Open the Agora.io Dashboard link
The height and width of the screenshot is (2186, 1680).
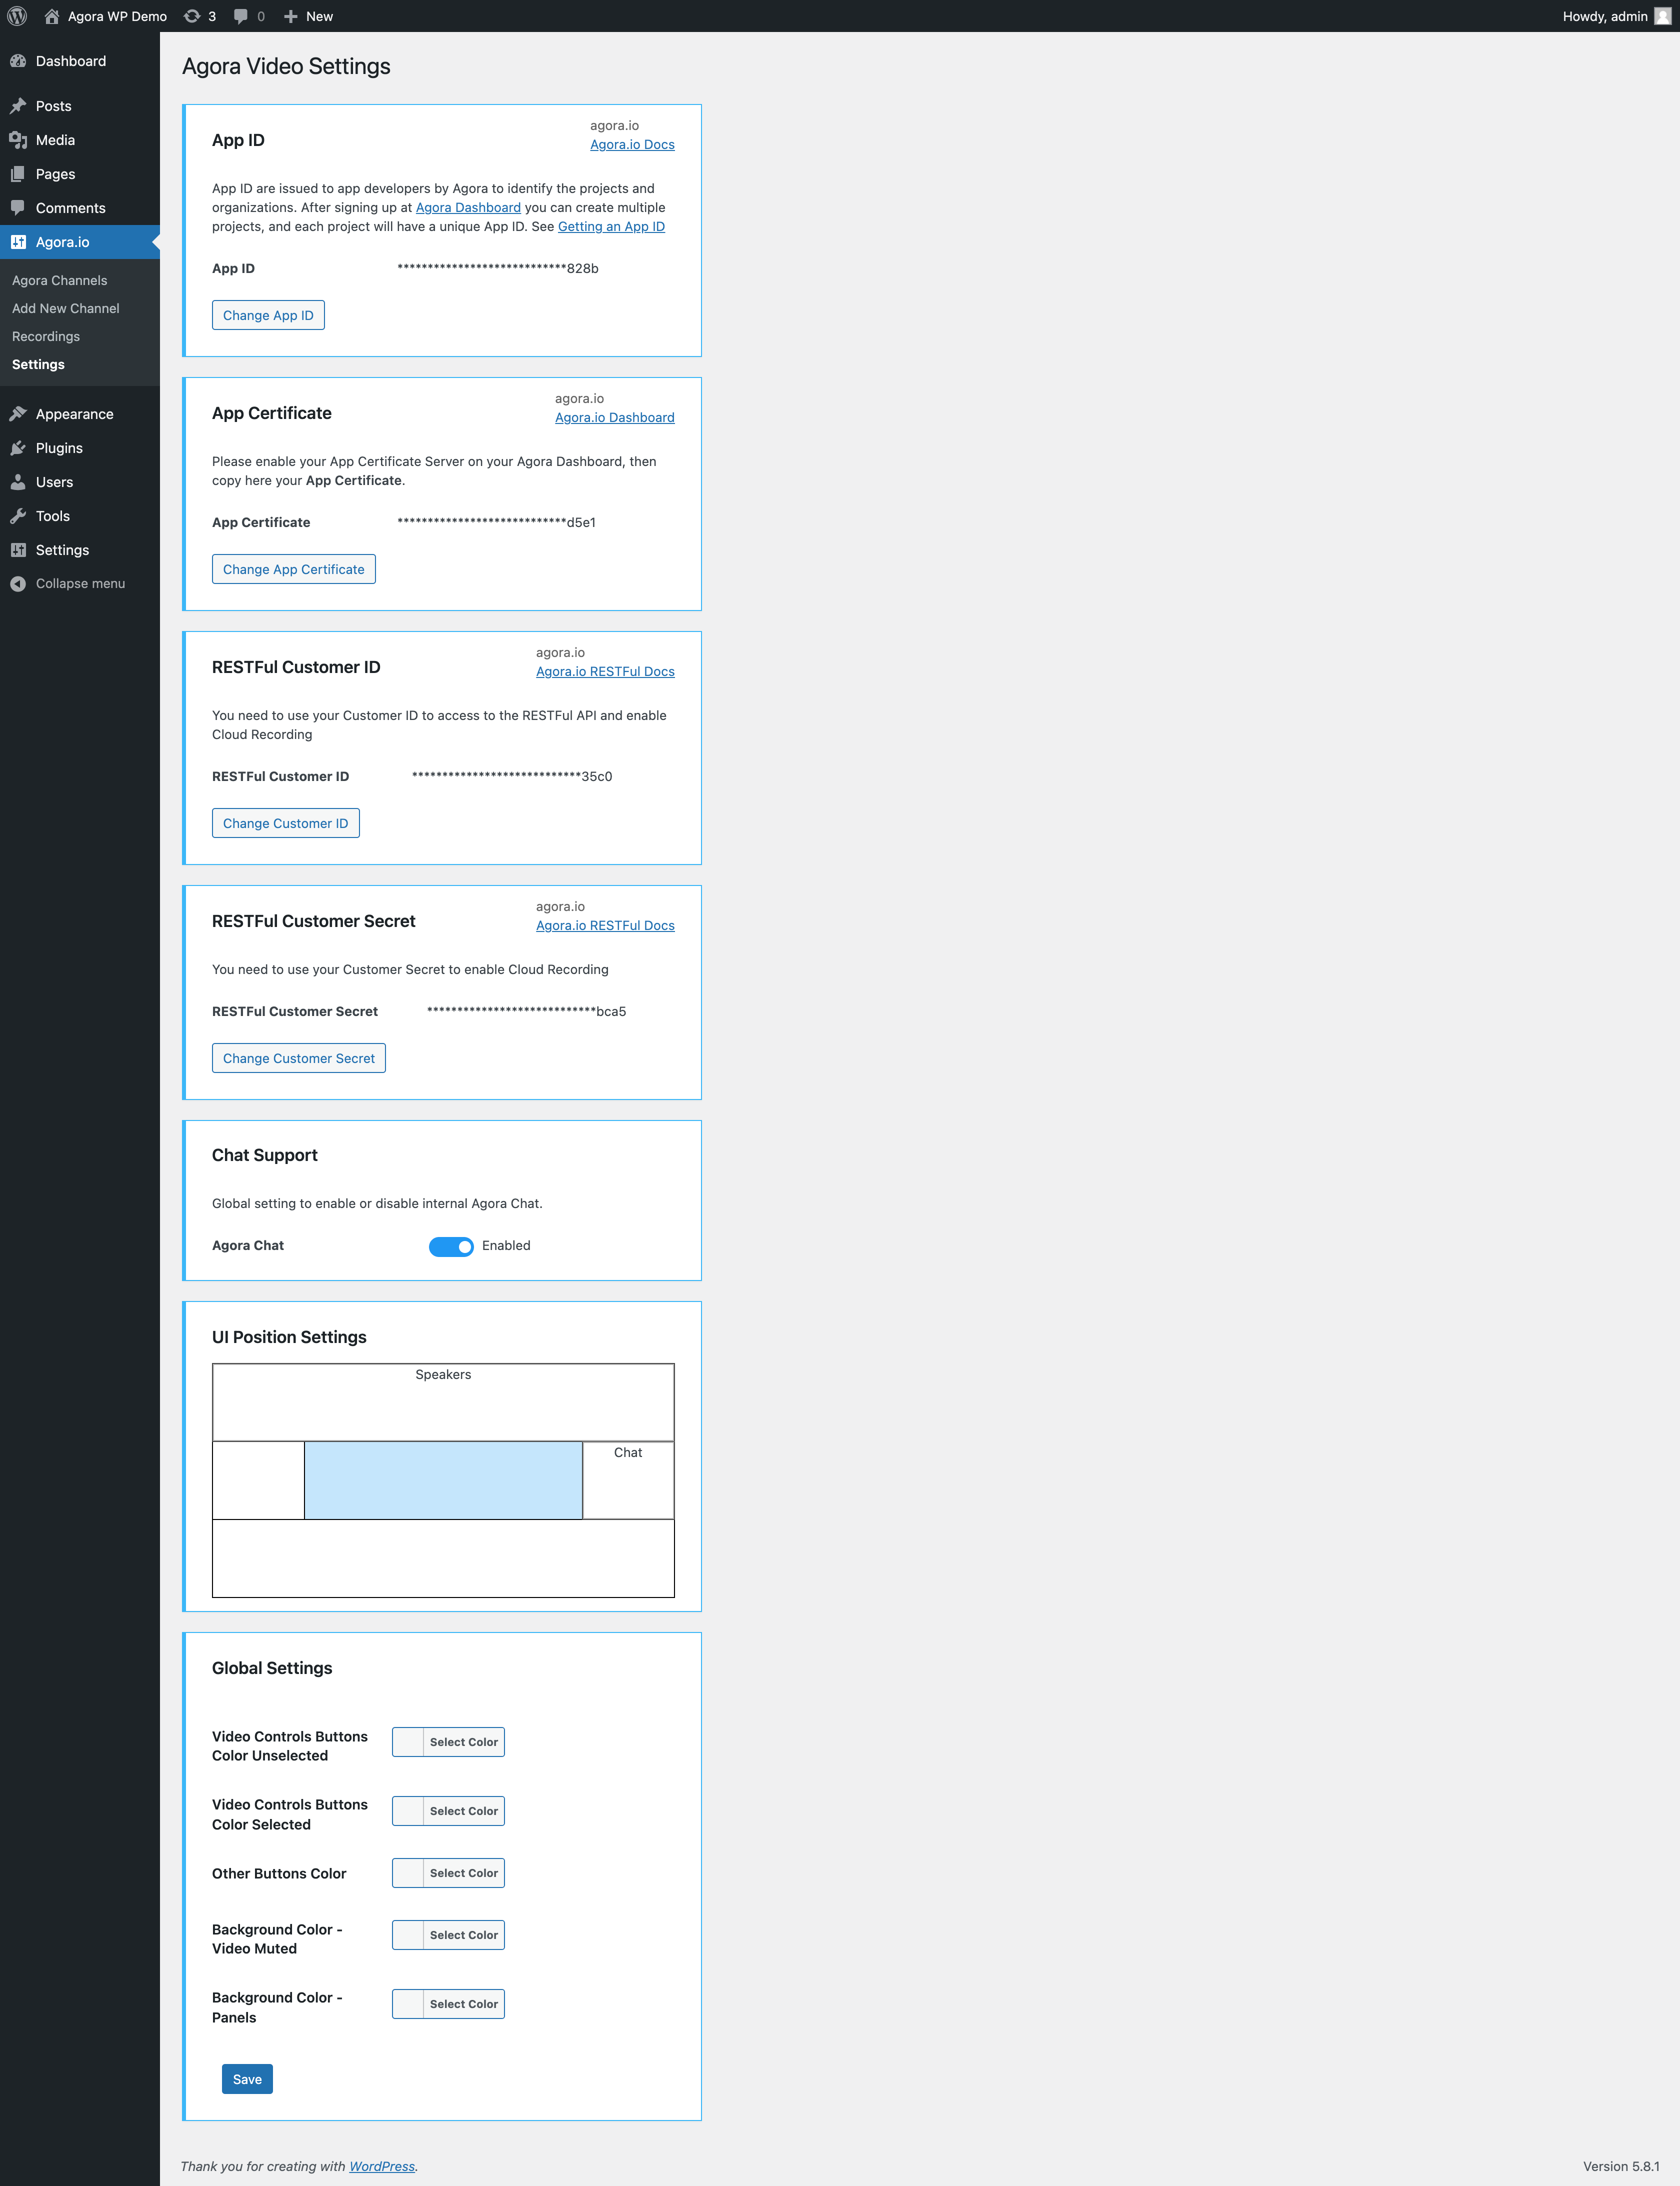point(615,418)
